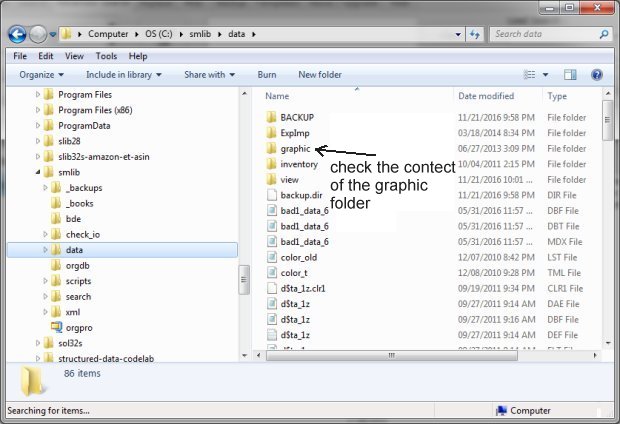Select the color_t file icon
Screen dimensions: 620x424
[271, 273]
